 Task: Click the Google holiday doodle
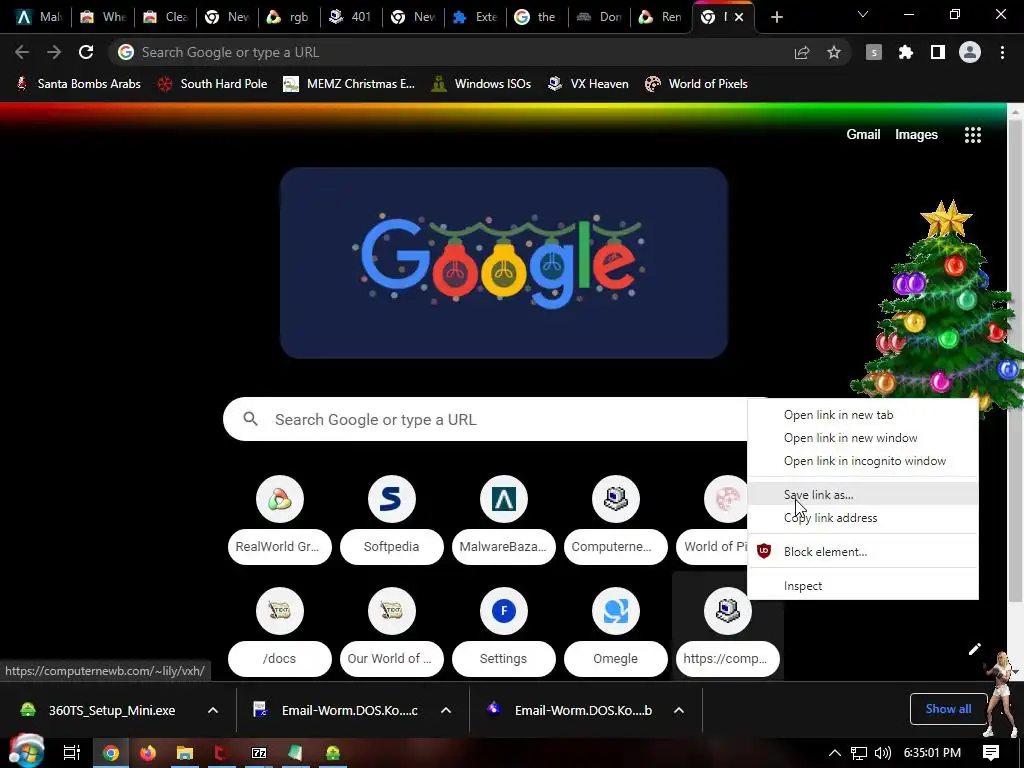504,263
